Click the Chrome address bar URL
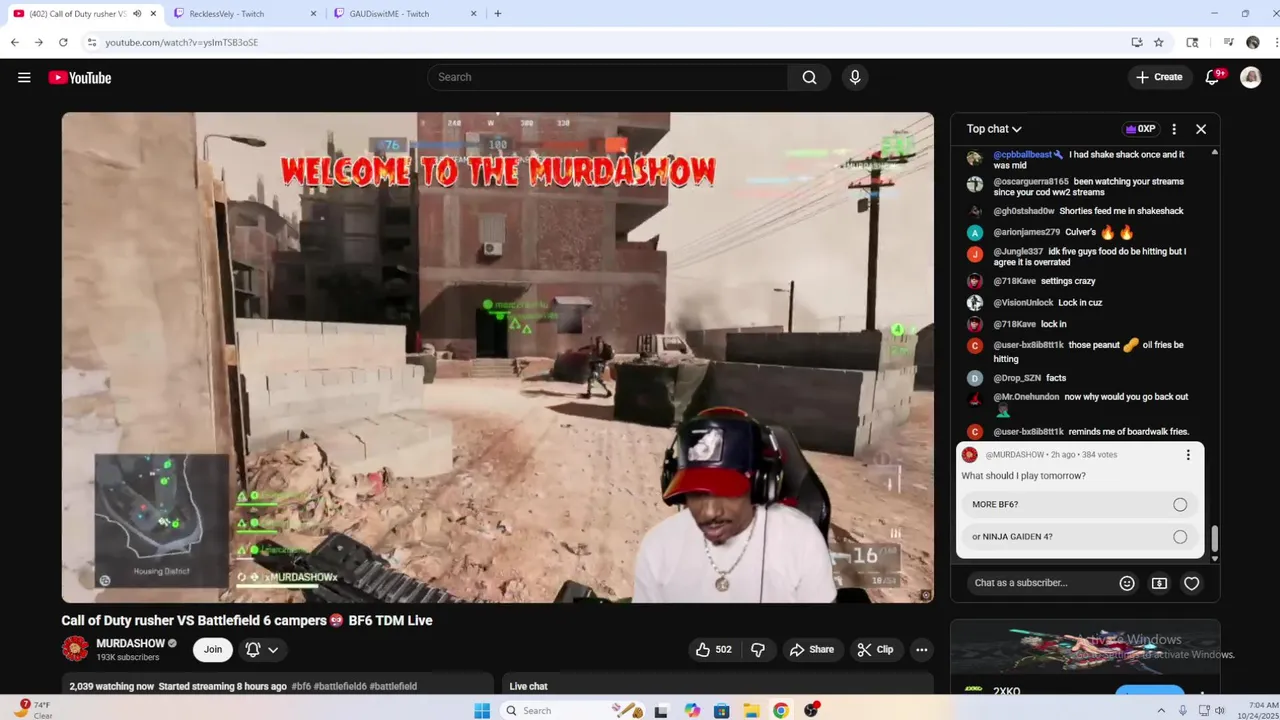This screenshot has width=1280, height=720. [x=182, y=42]
